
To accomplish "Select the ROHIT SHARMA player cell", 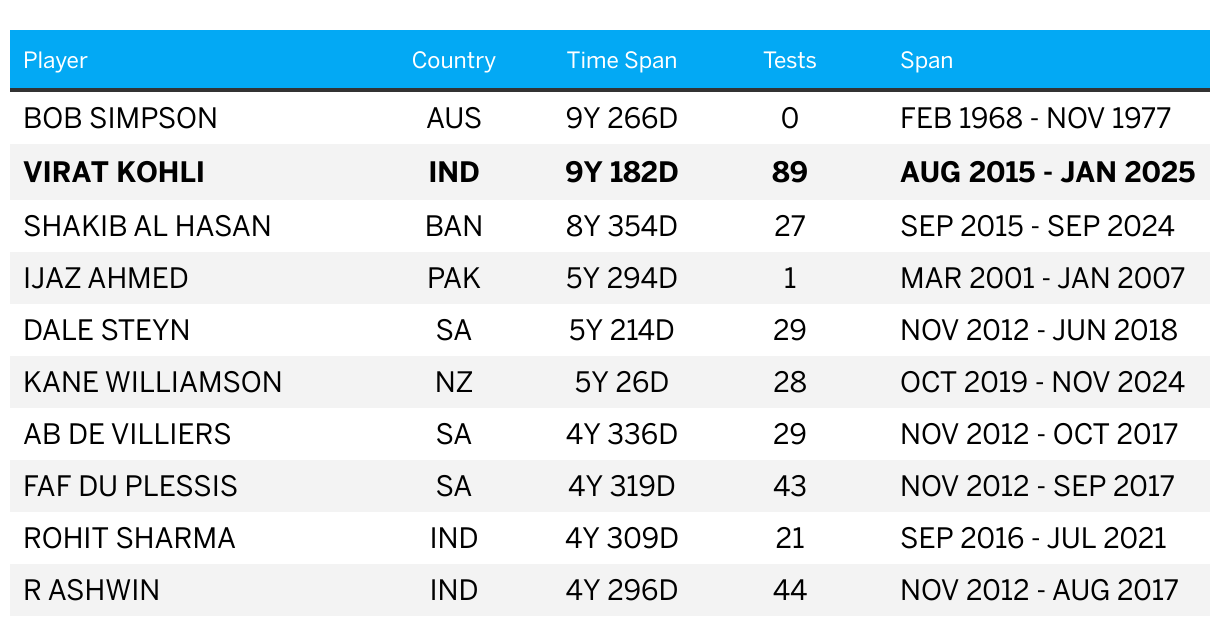I will pyautogui.click(x=130, y=538).
